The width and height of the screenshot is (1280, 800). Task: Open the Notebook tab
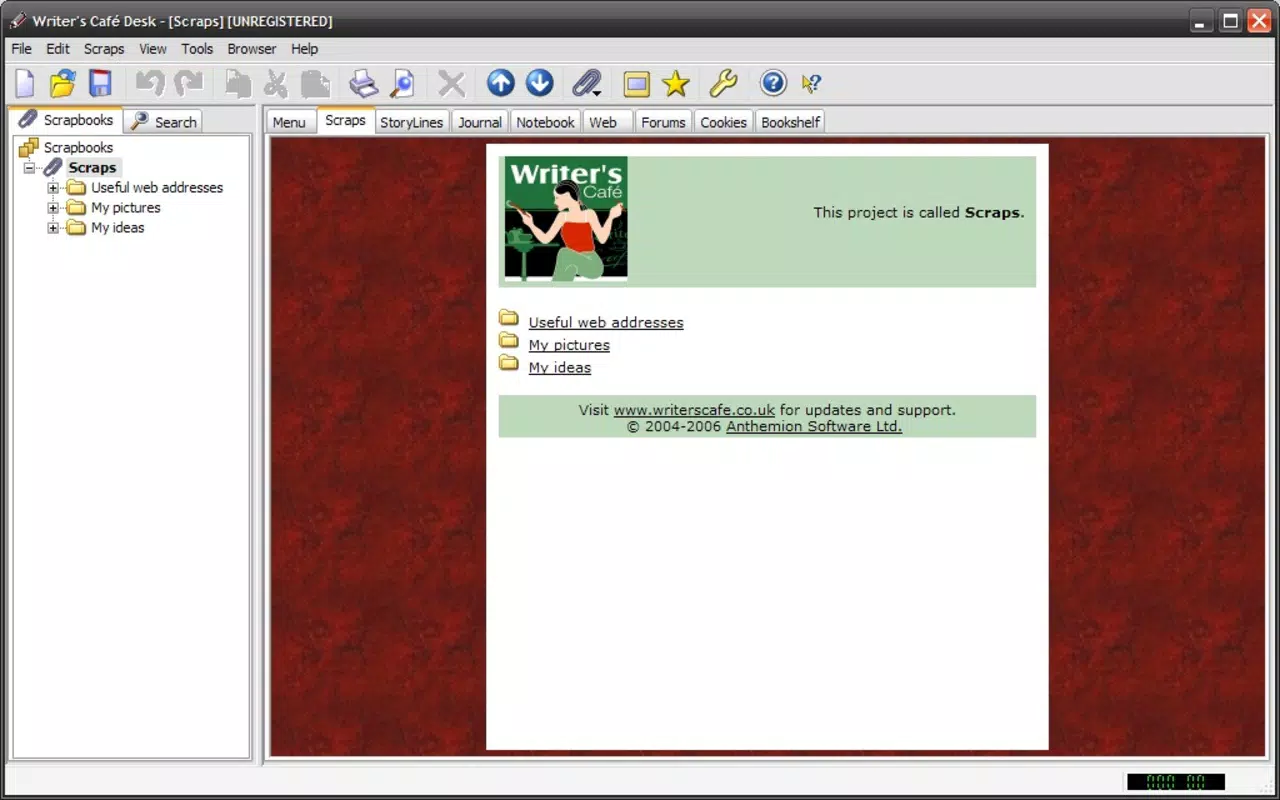pos(545,122)
